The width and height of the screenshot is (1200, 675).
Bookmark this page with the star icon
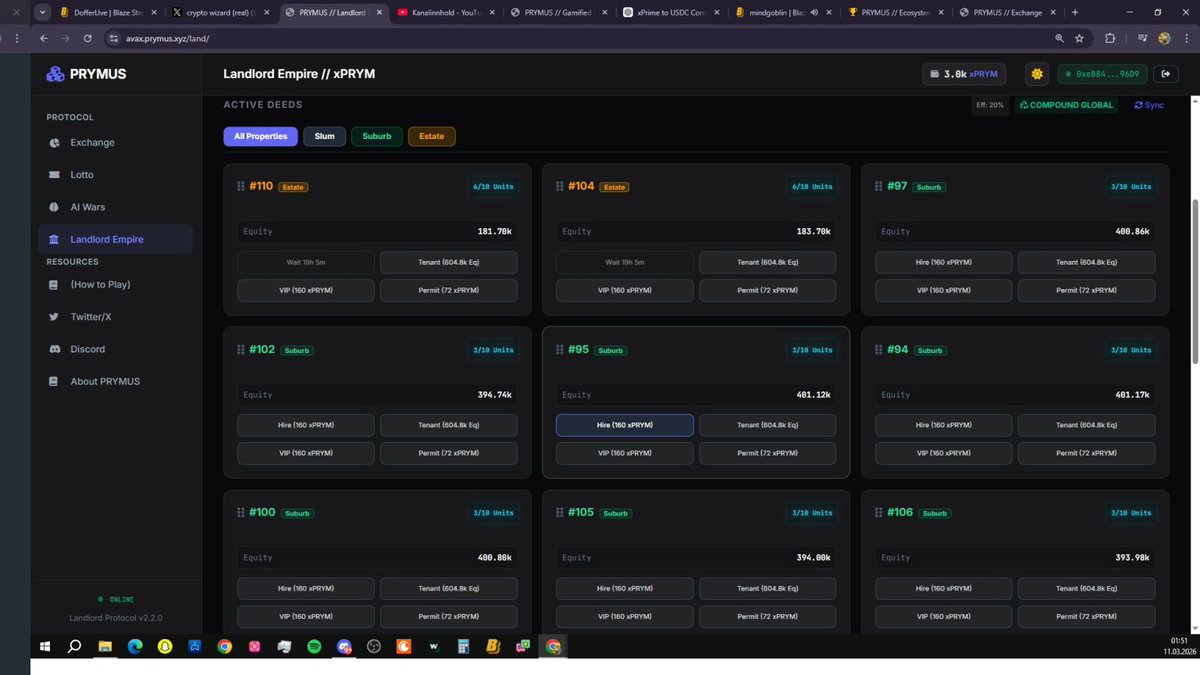(1079, 38)
